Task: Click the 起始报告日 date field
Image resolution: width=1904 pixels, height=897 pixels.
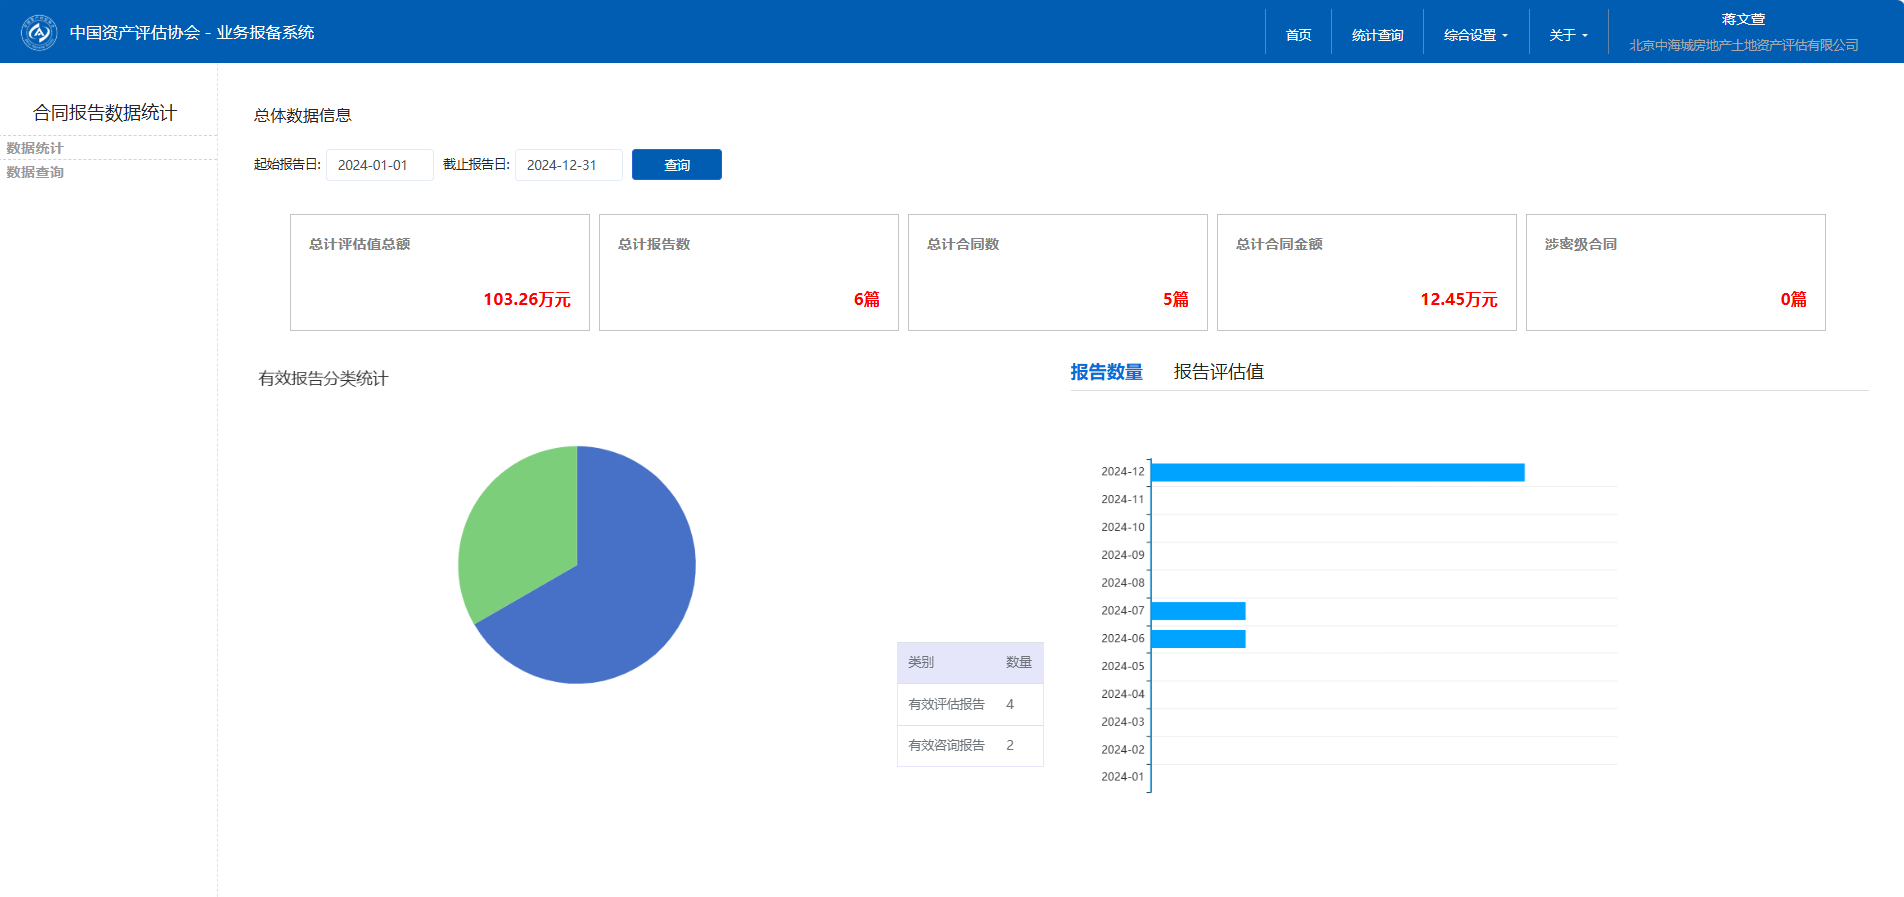Action: [379, 165]
